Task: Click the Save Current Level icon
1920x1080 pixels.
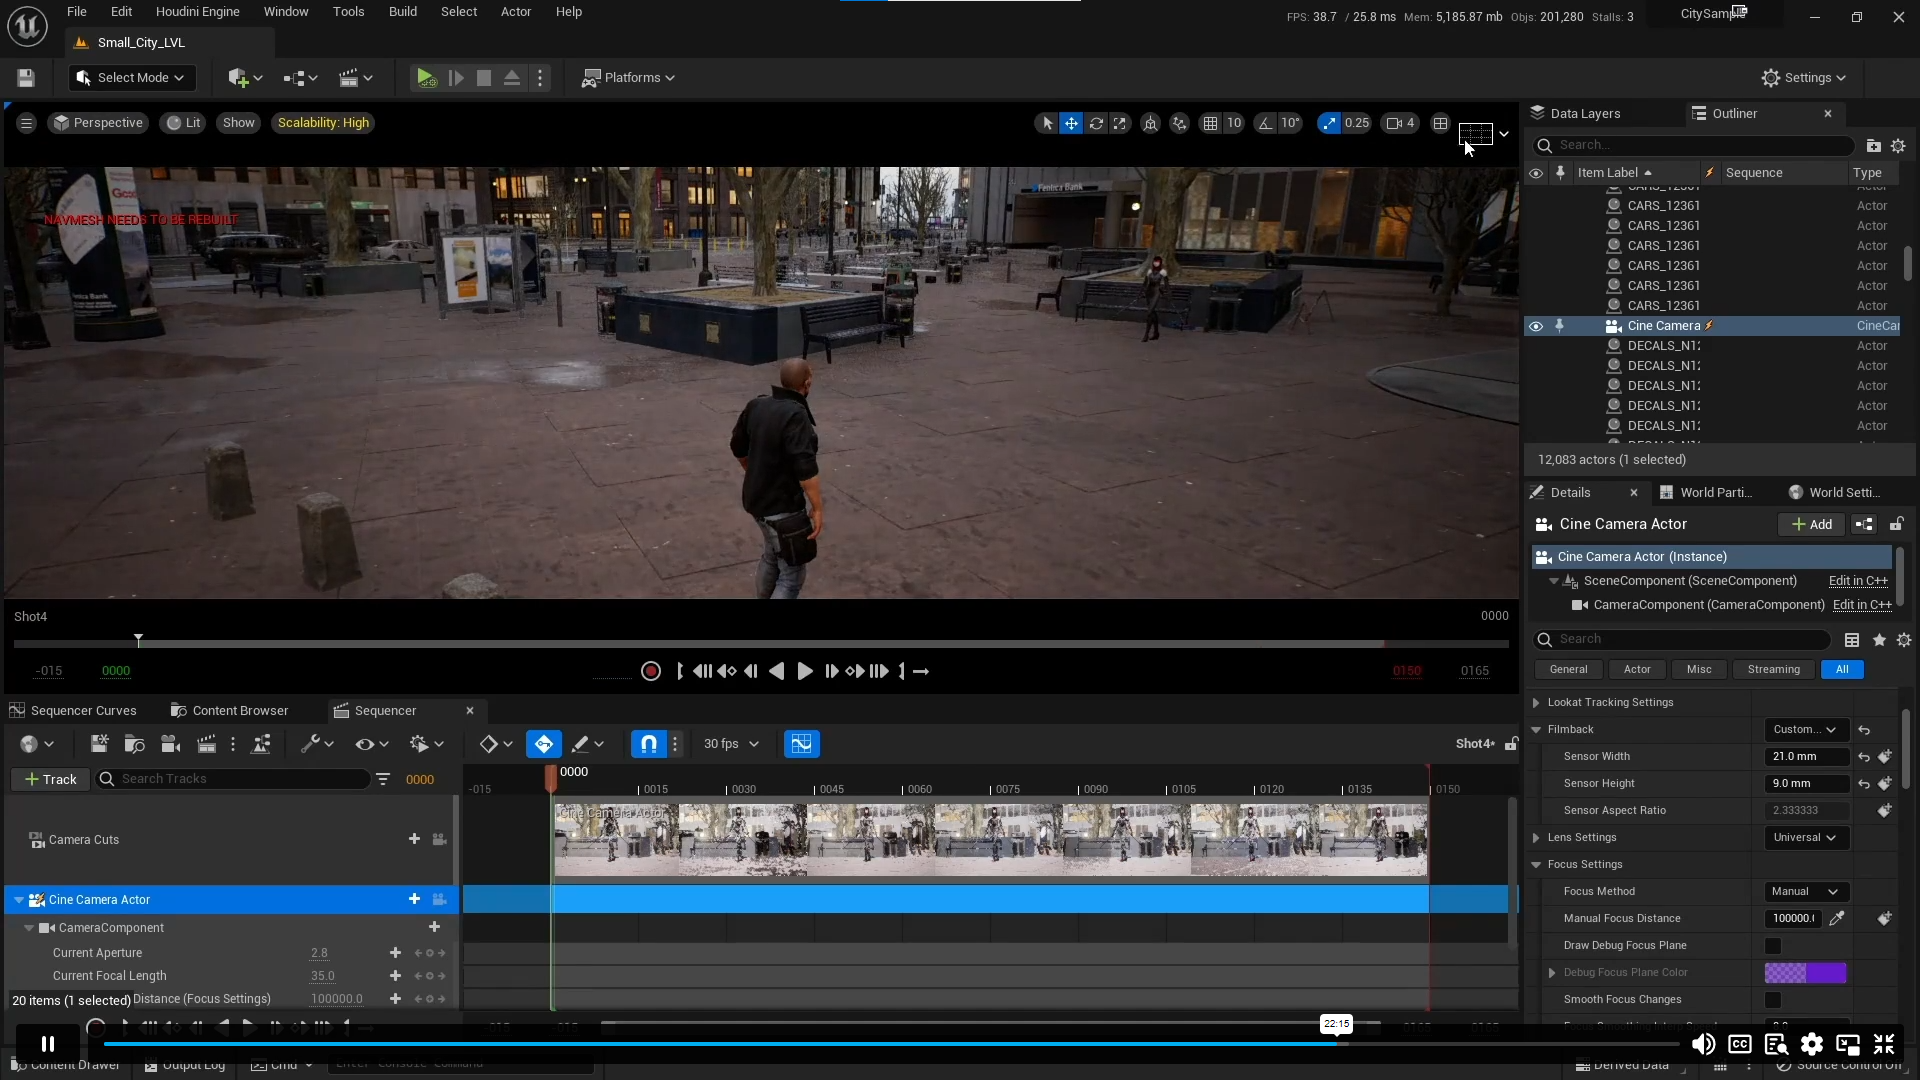Action: pyautogui.click(x=26, y=78)
